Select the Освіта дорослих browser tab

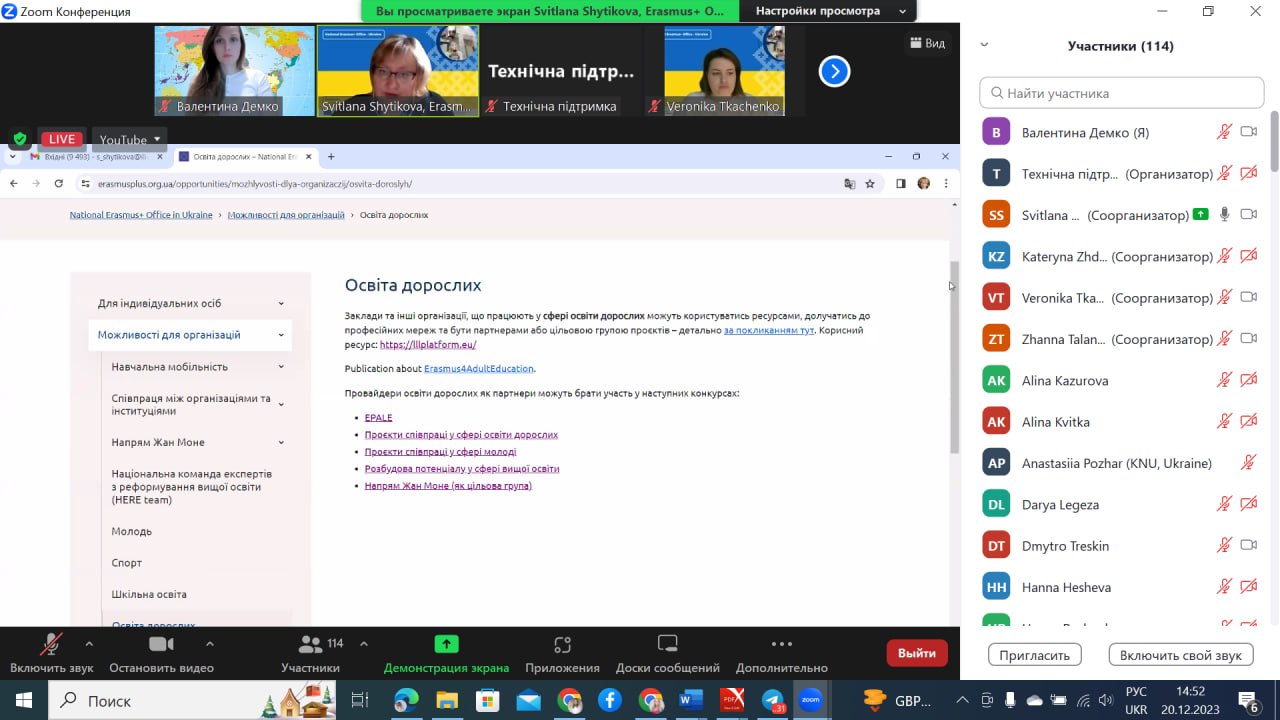pos(244,157)
